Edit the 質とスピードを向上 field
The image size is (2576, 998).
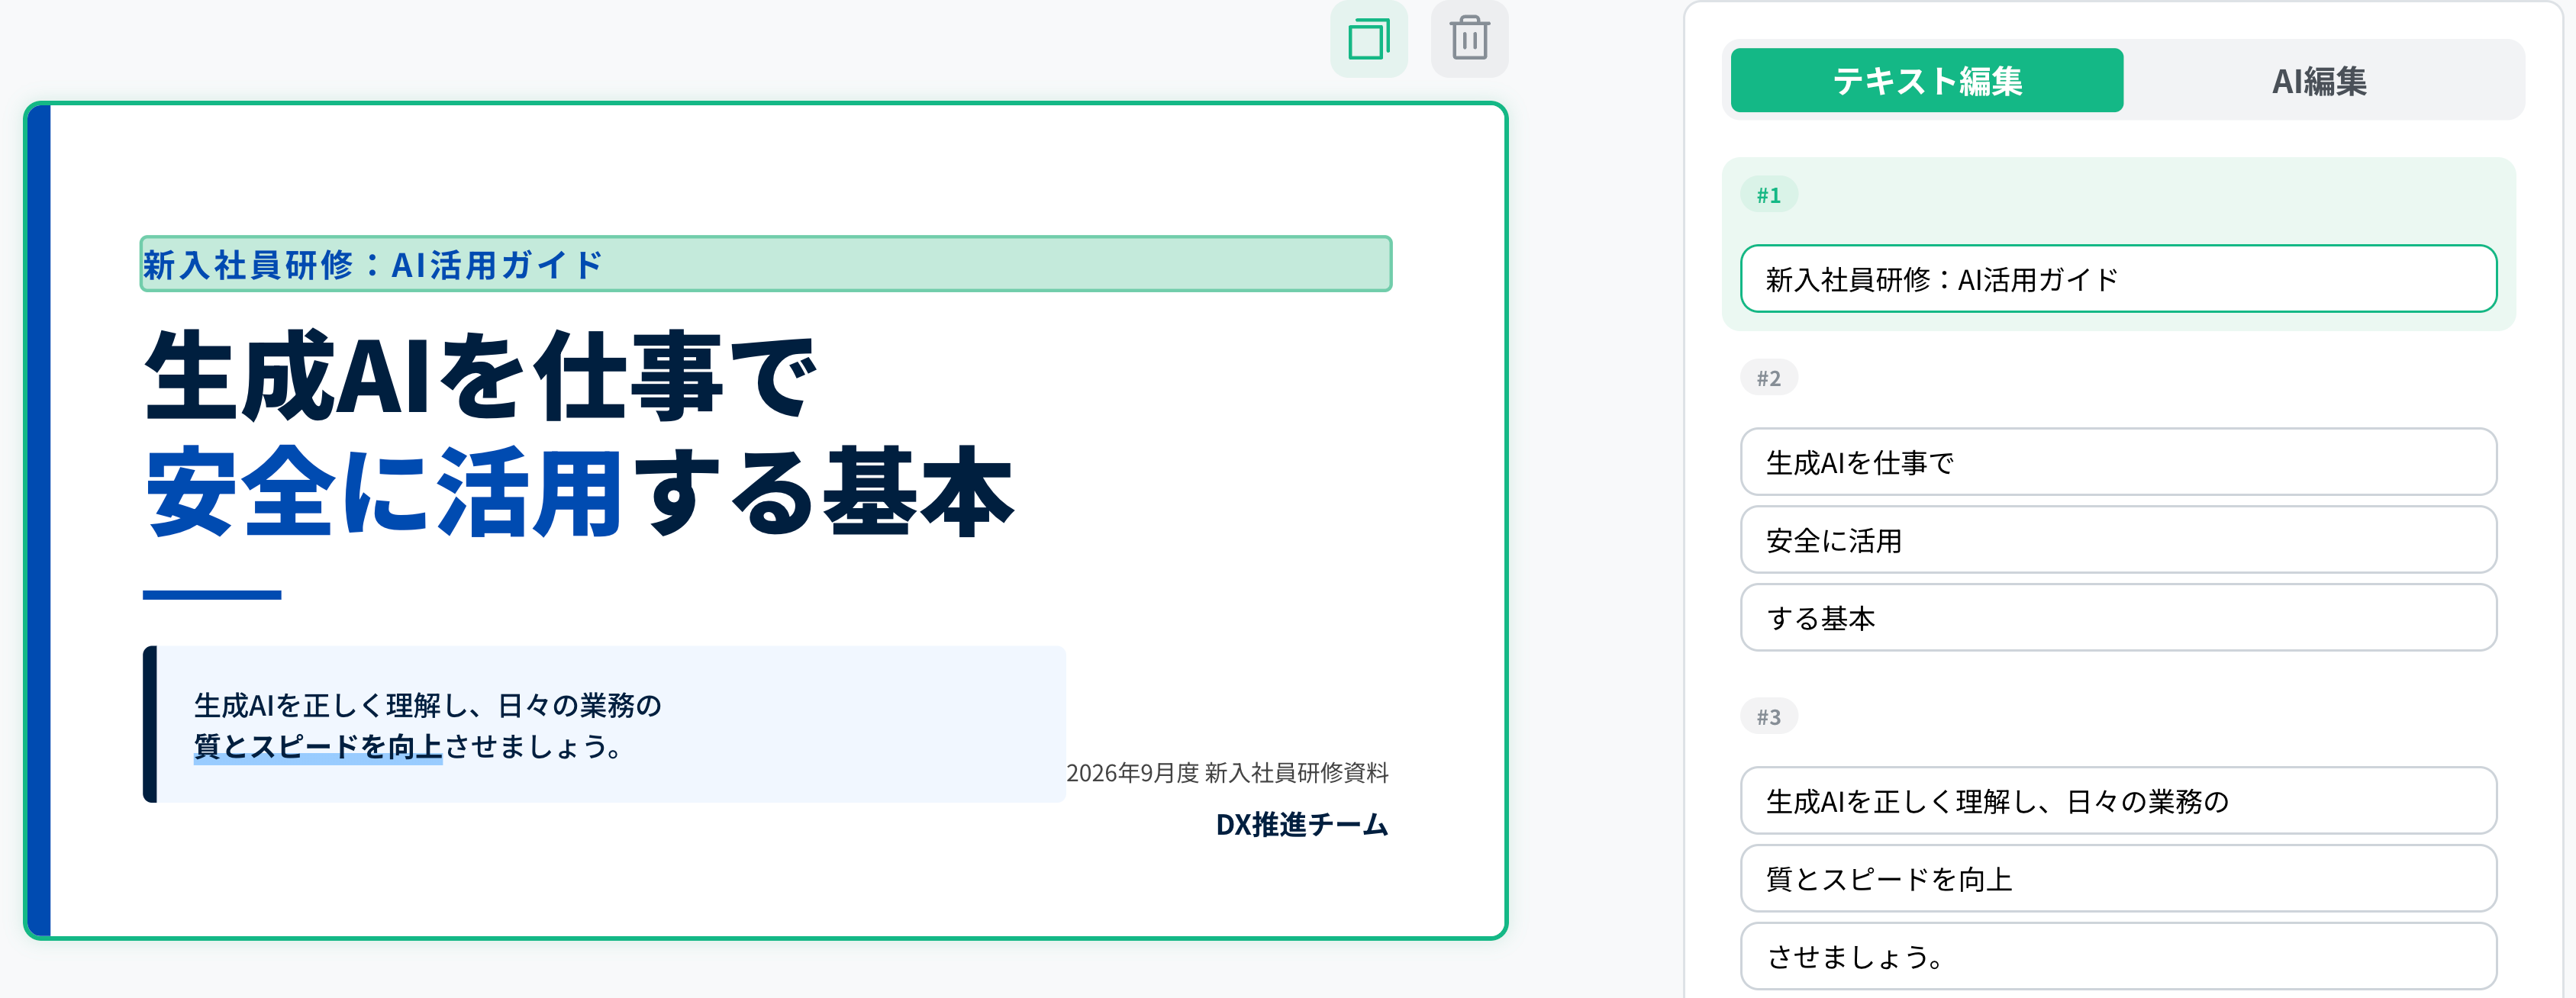pos(2118,879)
